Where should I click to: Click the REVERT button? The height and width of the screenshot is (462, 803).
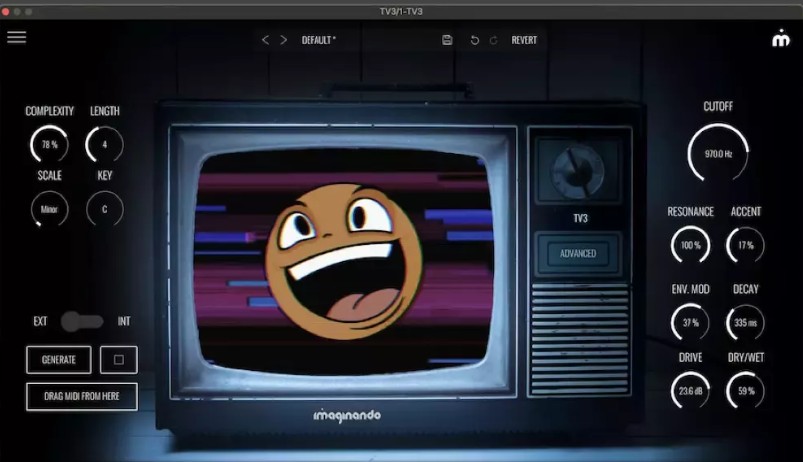click(x=524, y=40)
